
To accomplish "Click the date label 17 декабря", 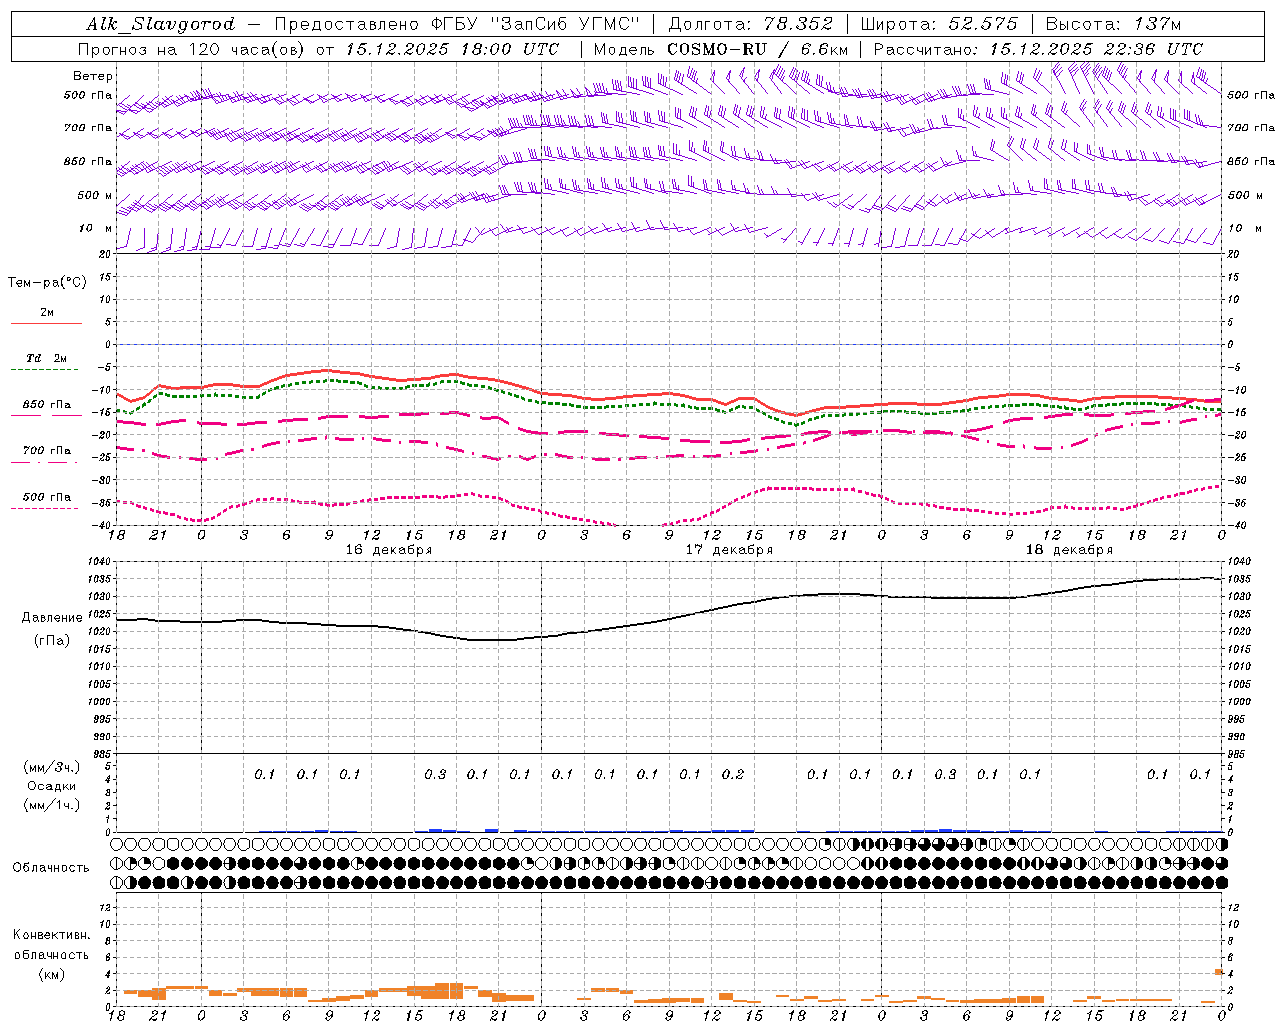I will click(x=729, y=550).
